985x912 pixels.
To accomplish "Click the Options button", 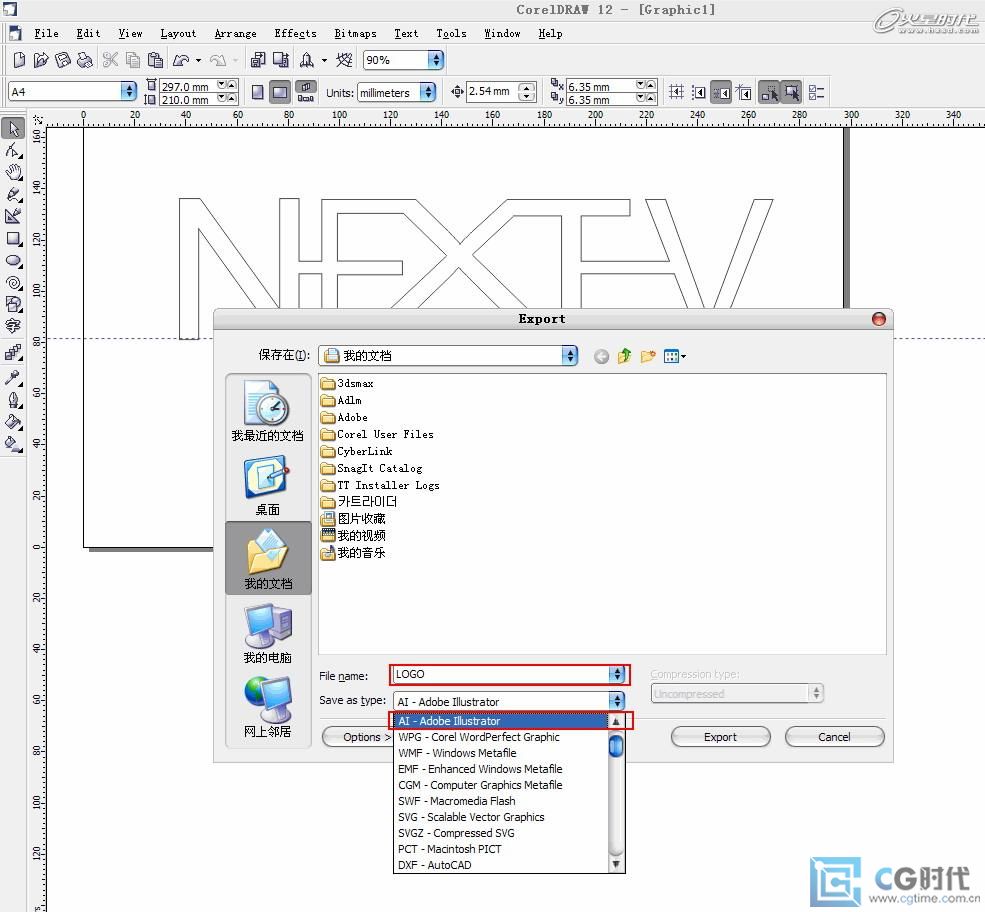I will click(x=358, y=737).
